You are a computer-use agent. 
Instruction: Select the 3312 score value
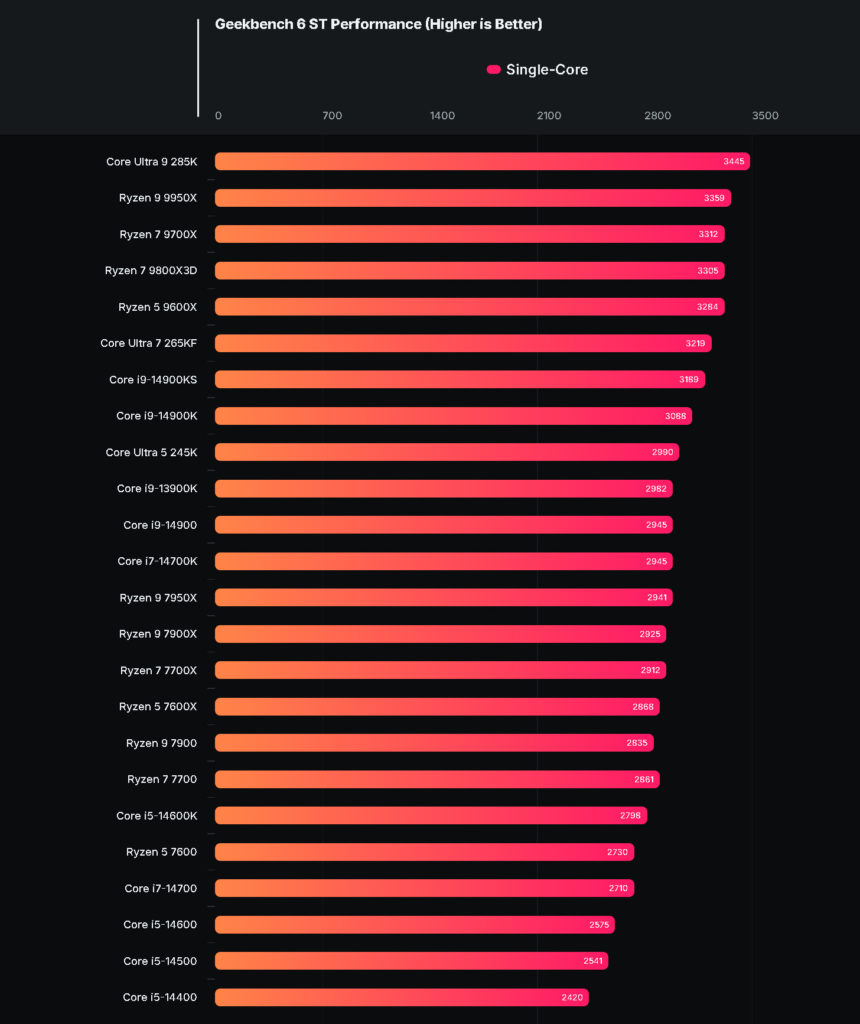[x=708, y=234]
